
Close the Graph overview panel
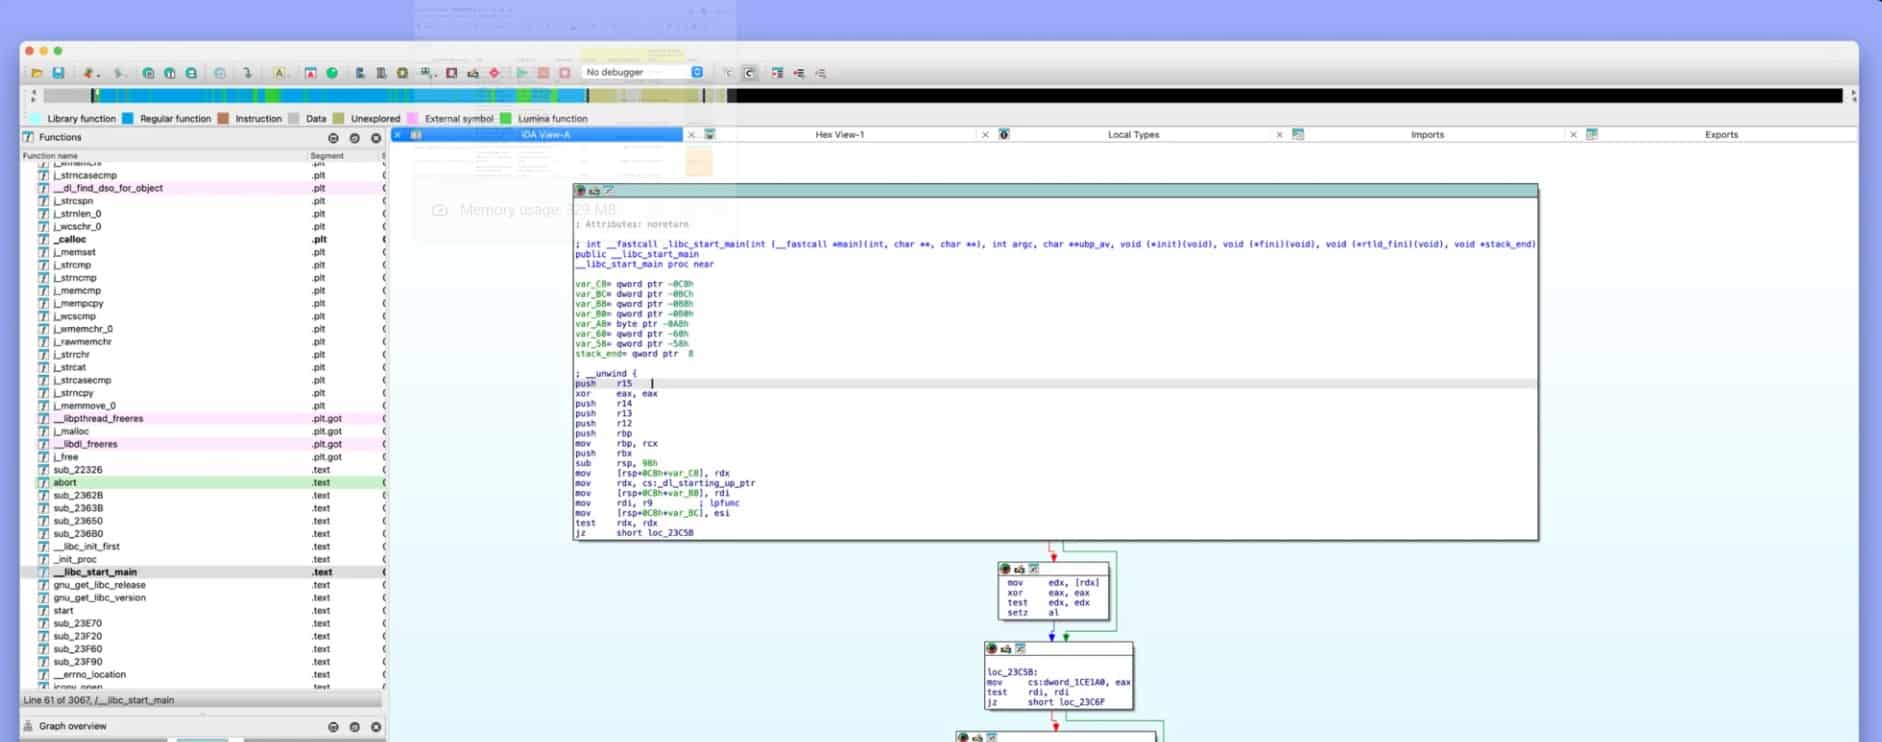pyautogui.click(x=376, y=727)
